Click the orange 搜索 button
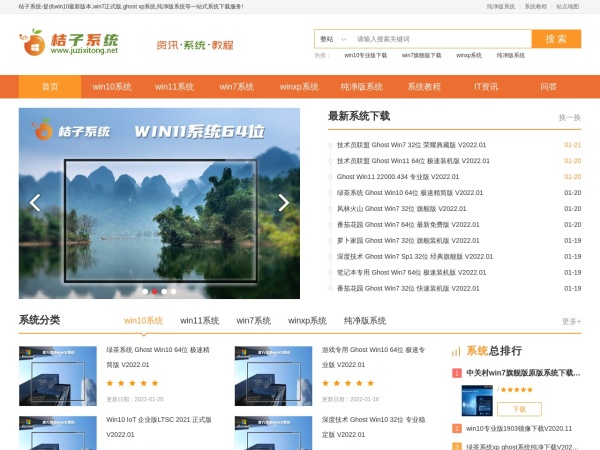This screenshot has width=600, height=450. pos(556,39)
